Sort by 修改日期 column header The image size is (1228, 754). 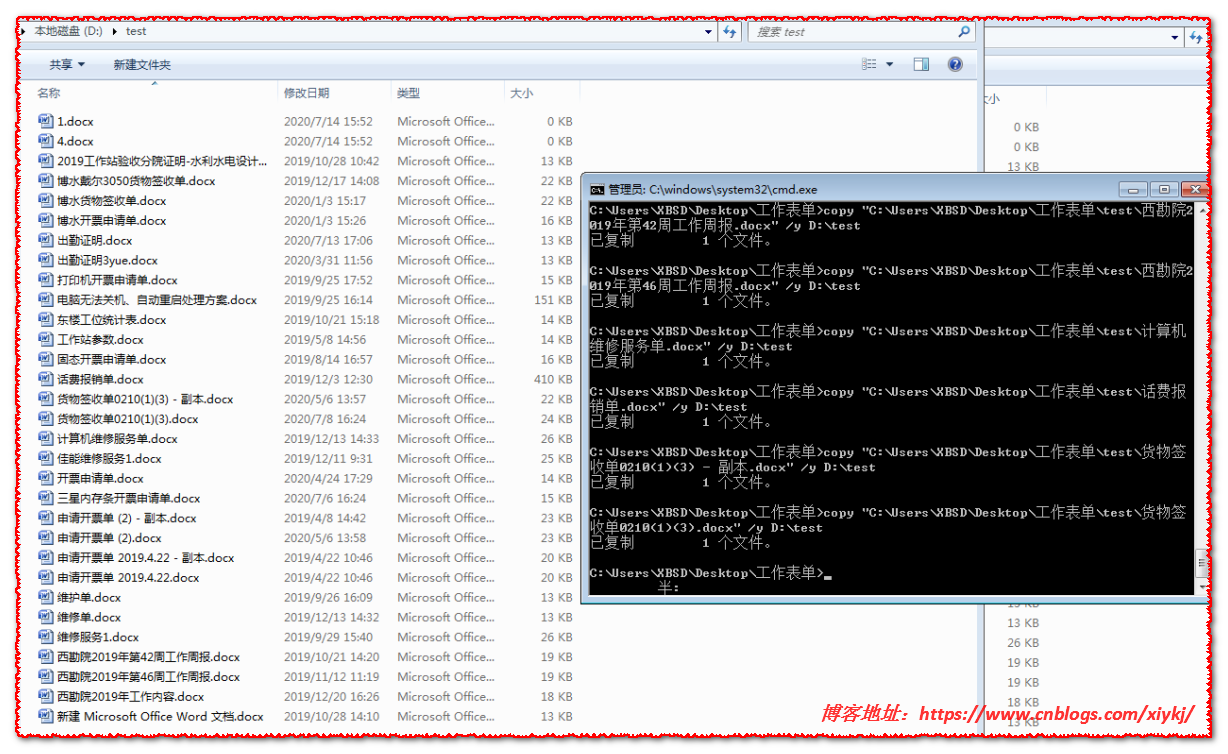point(306,93)
